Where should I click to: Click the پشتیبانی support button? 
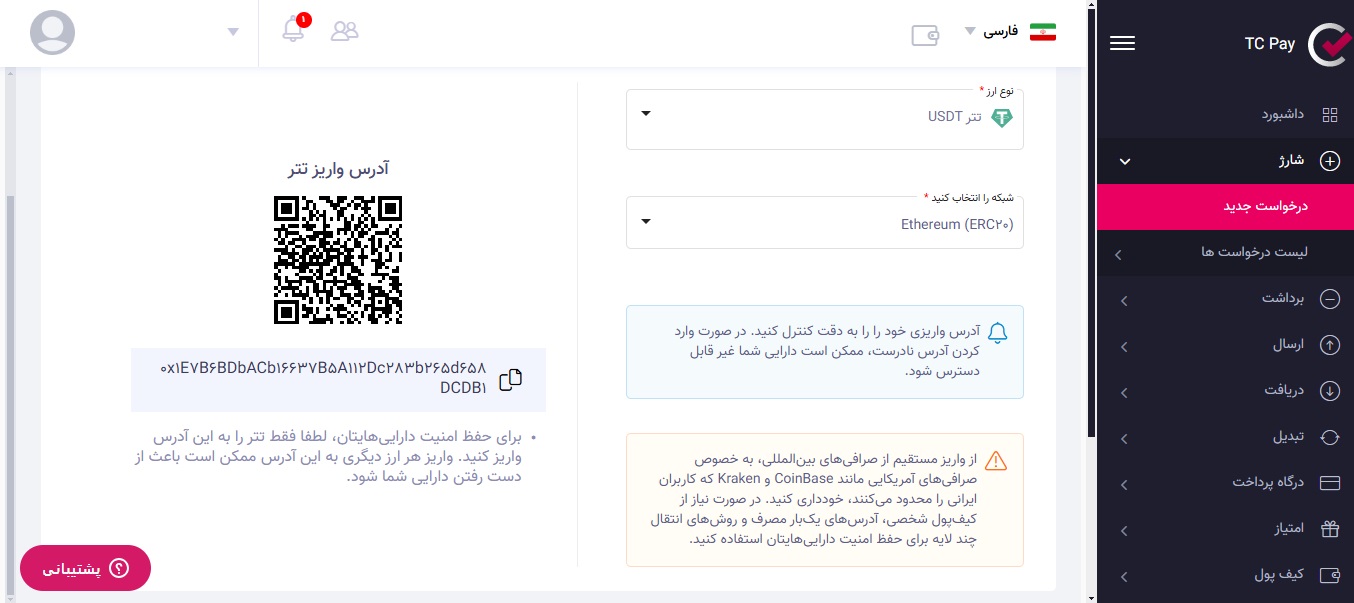(85, 568)
